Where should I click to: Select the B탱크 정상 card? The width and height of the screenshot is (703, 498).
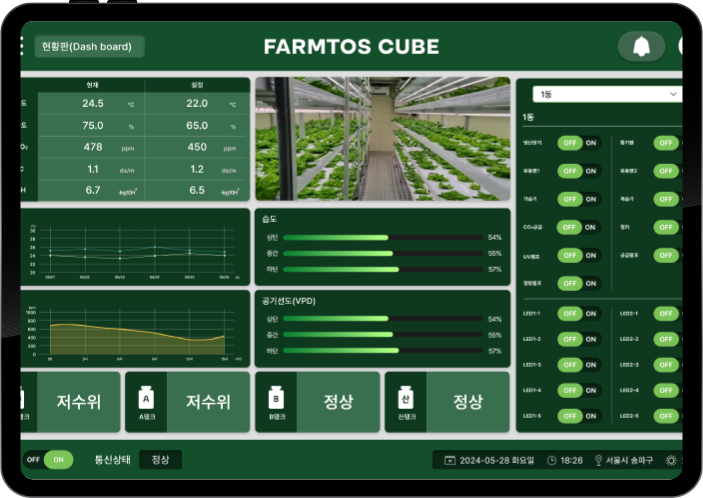(317, 402)
